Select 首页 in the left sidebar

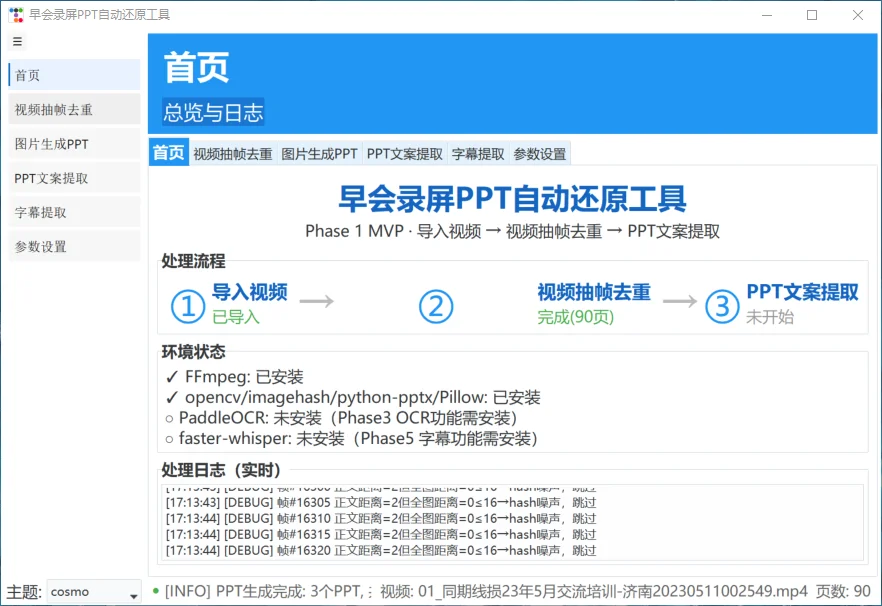point(74,75)
